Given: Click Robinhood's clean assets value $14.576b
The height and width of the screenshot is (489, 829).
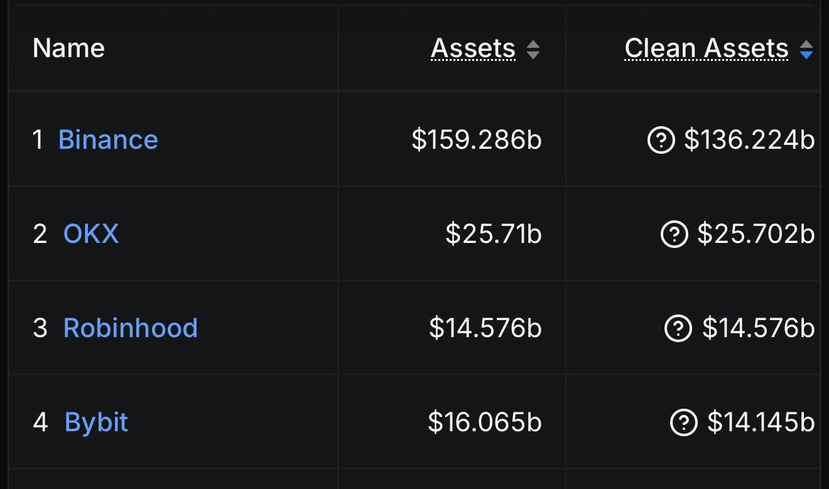Looking at the screenshot, I should click(758, 328).
